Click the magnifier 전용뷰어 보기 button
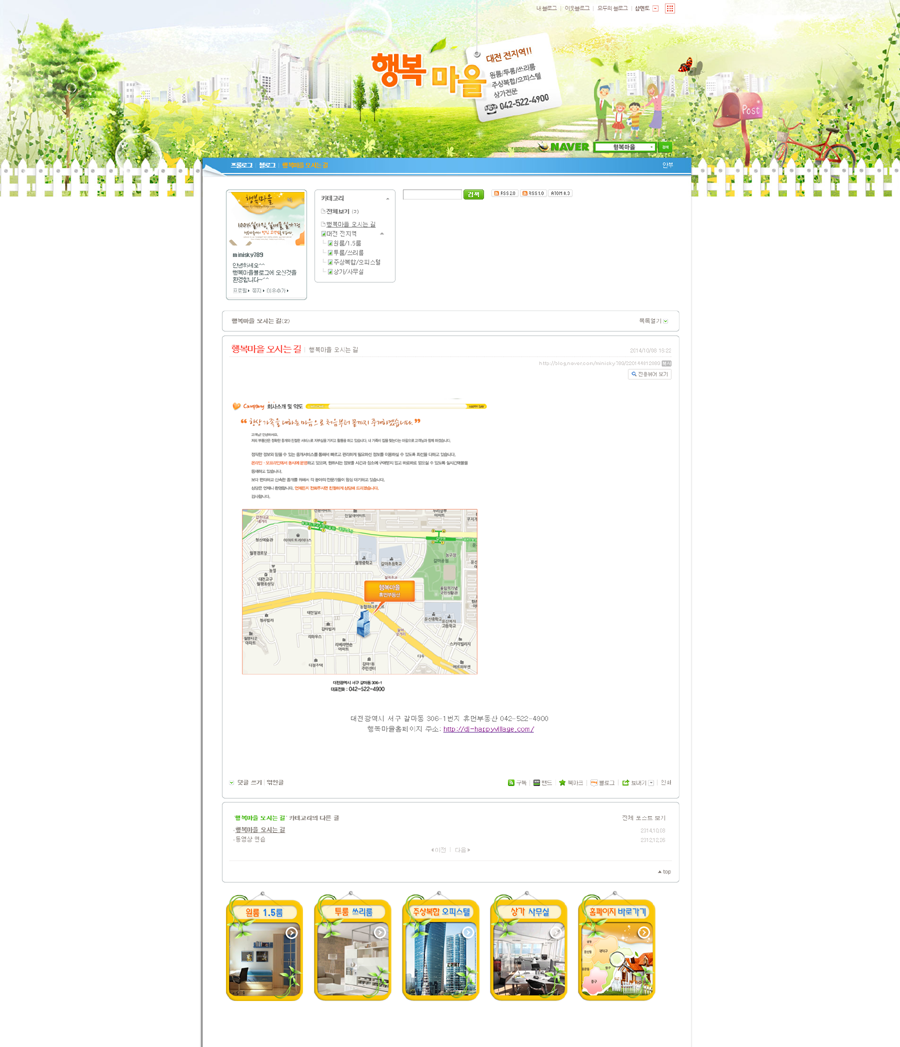Viewport: 900px width, 1047px height. tap(650, 374)
